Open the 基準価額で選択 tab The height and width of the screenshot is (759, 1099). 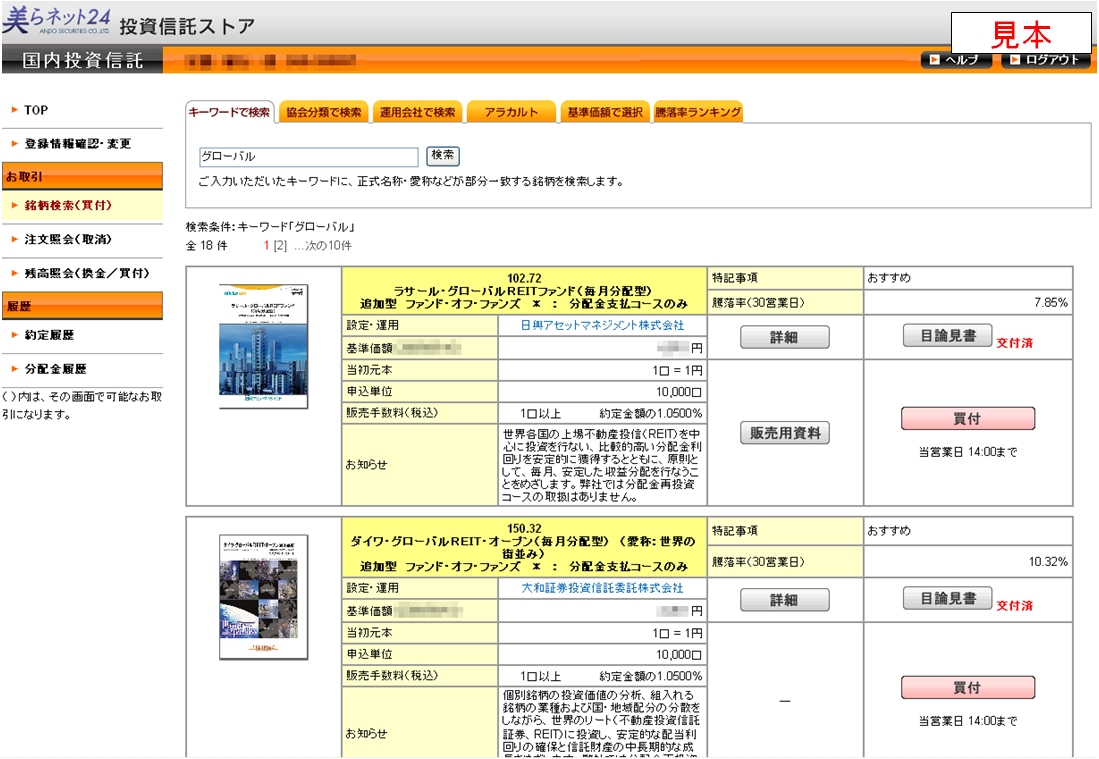click(605, 112)
